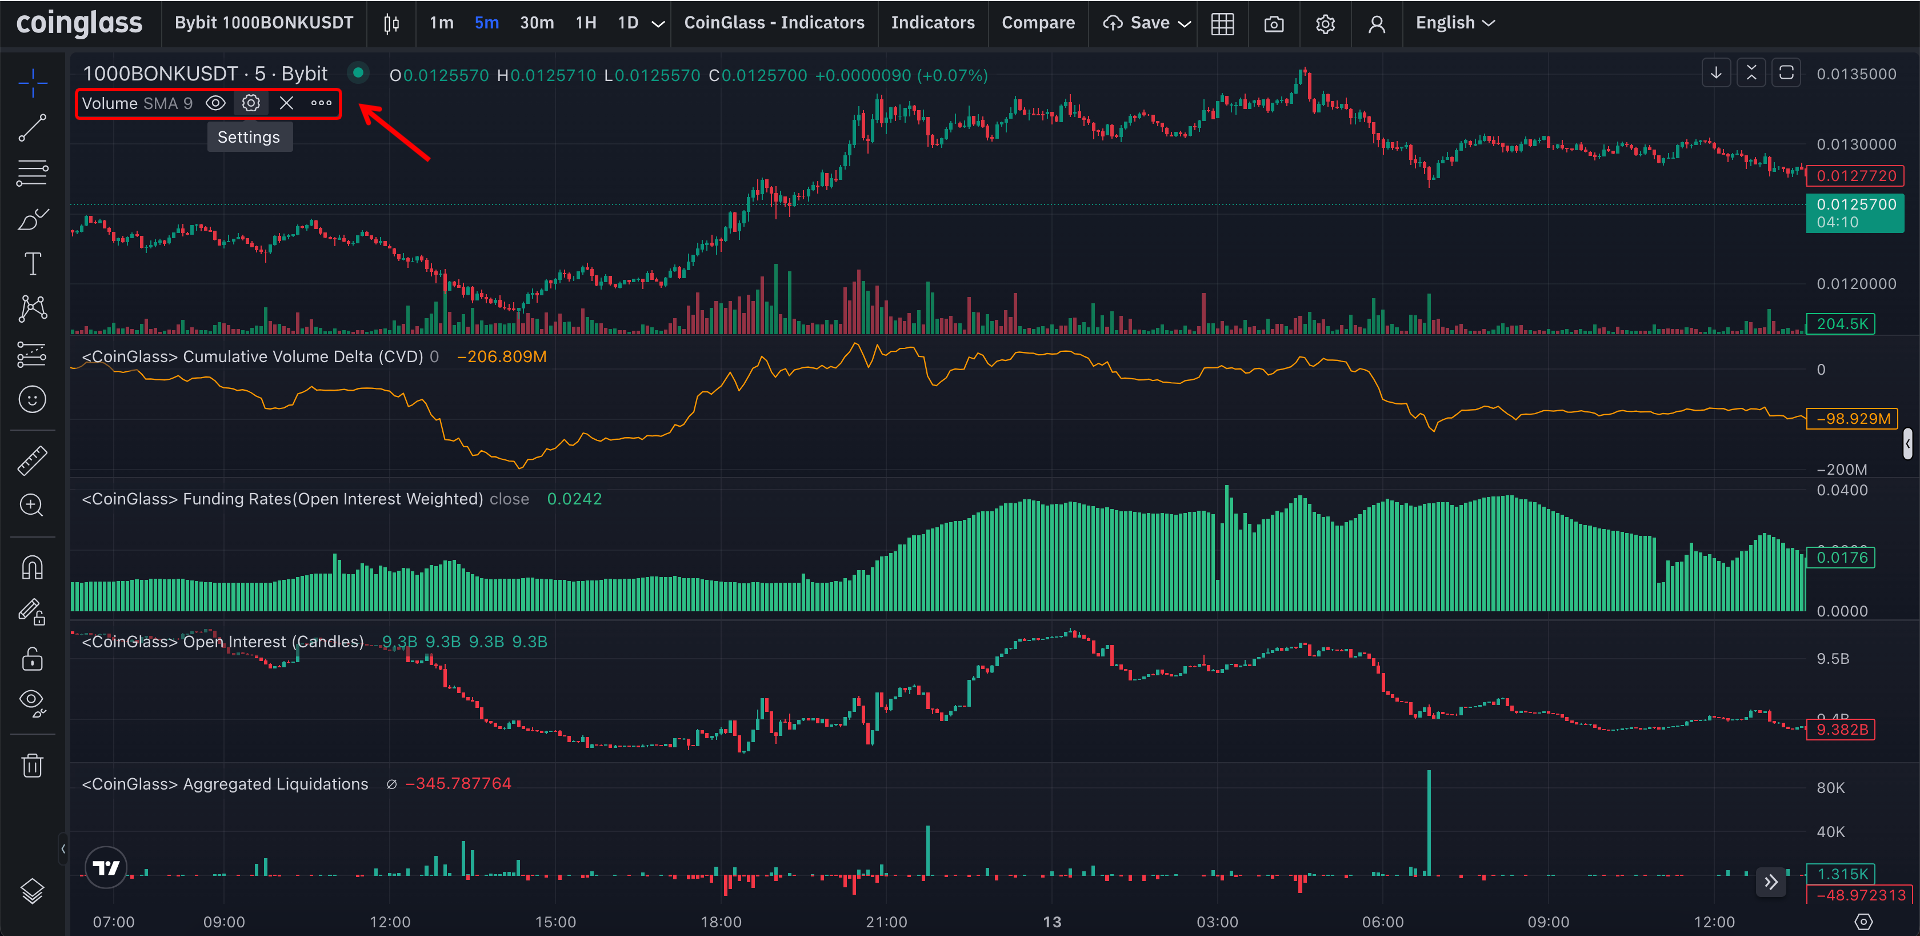The image size is (1920, 936).
Task: Open the Fibonacci retracement tool
Action: pos(32,173)
